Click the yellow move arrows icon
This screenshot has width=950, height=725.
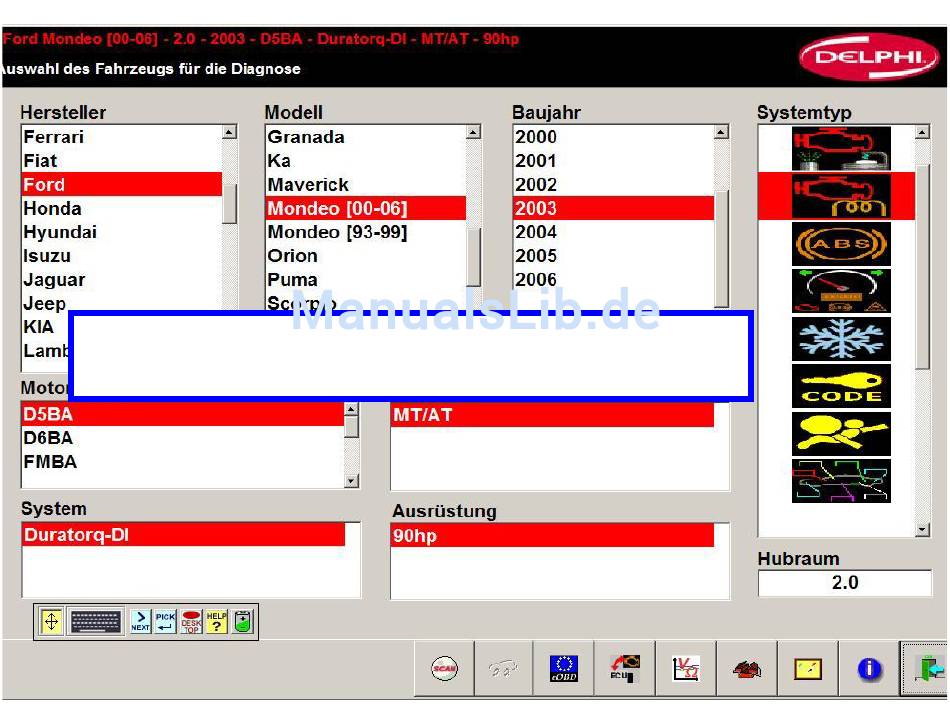click(51, 621)
